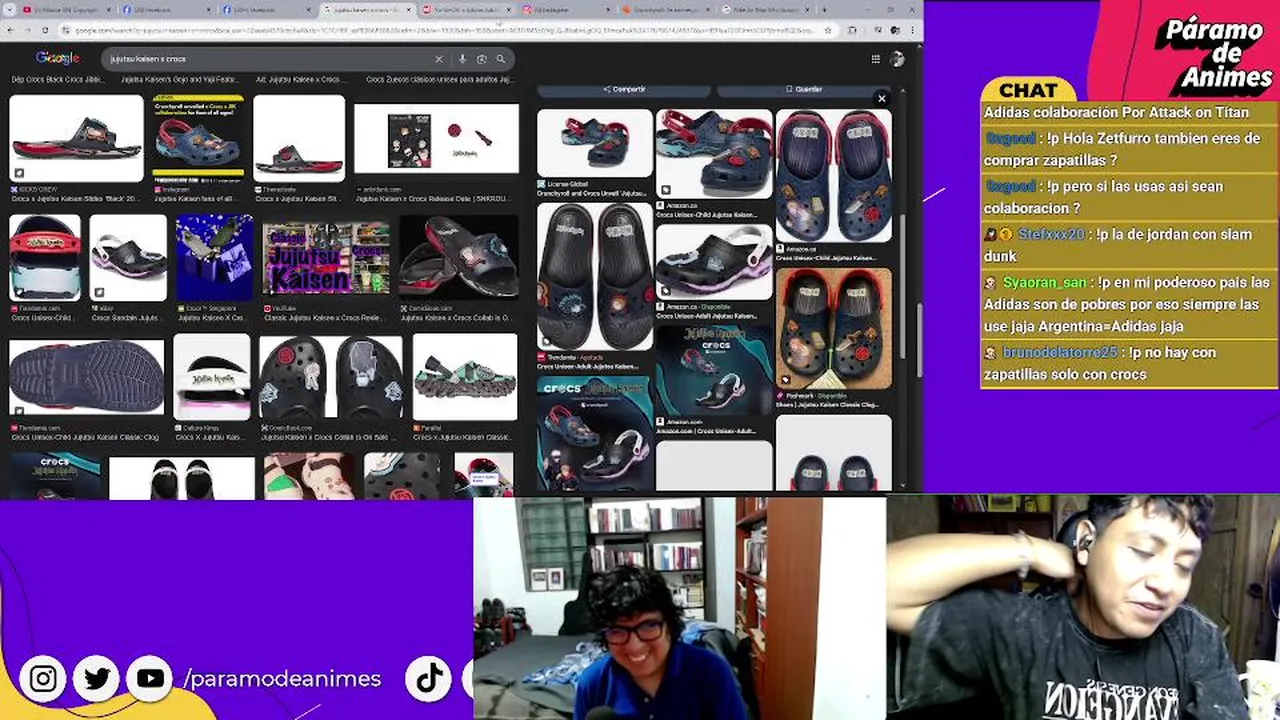Viewport: 1280px width, 720px height.
Task: Bookmark this page with the star icon
Action: point(827,30)
